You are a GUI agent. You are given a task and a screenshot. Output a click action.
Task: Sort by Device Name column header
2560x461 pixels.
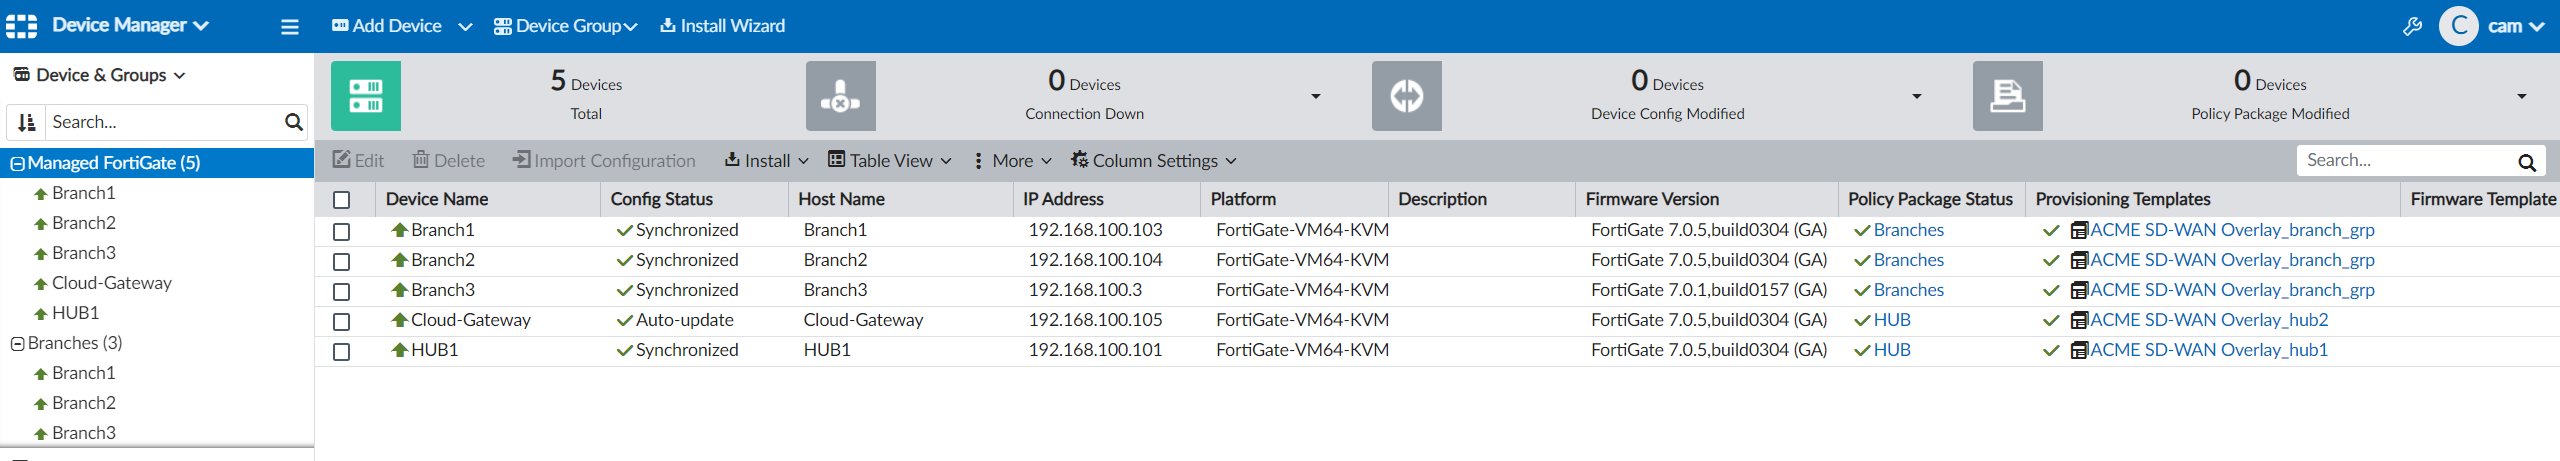click(437, 199)
